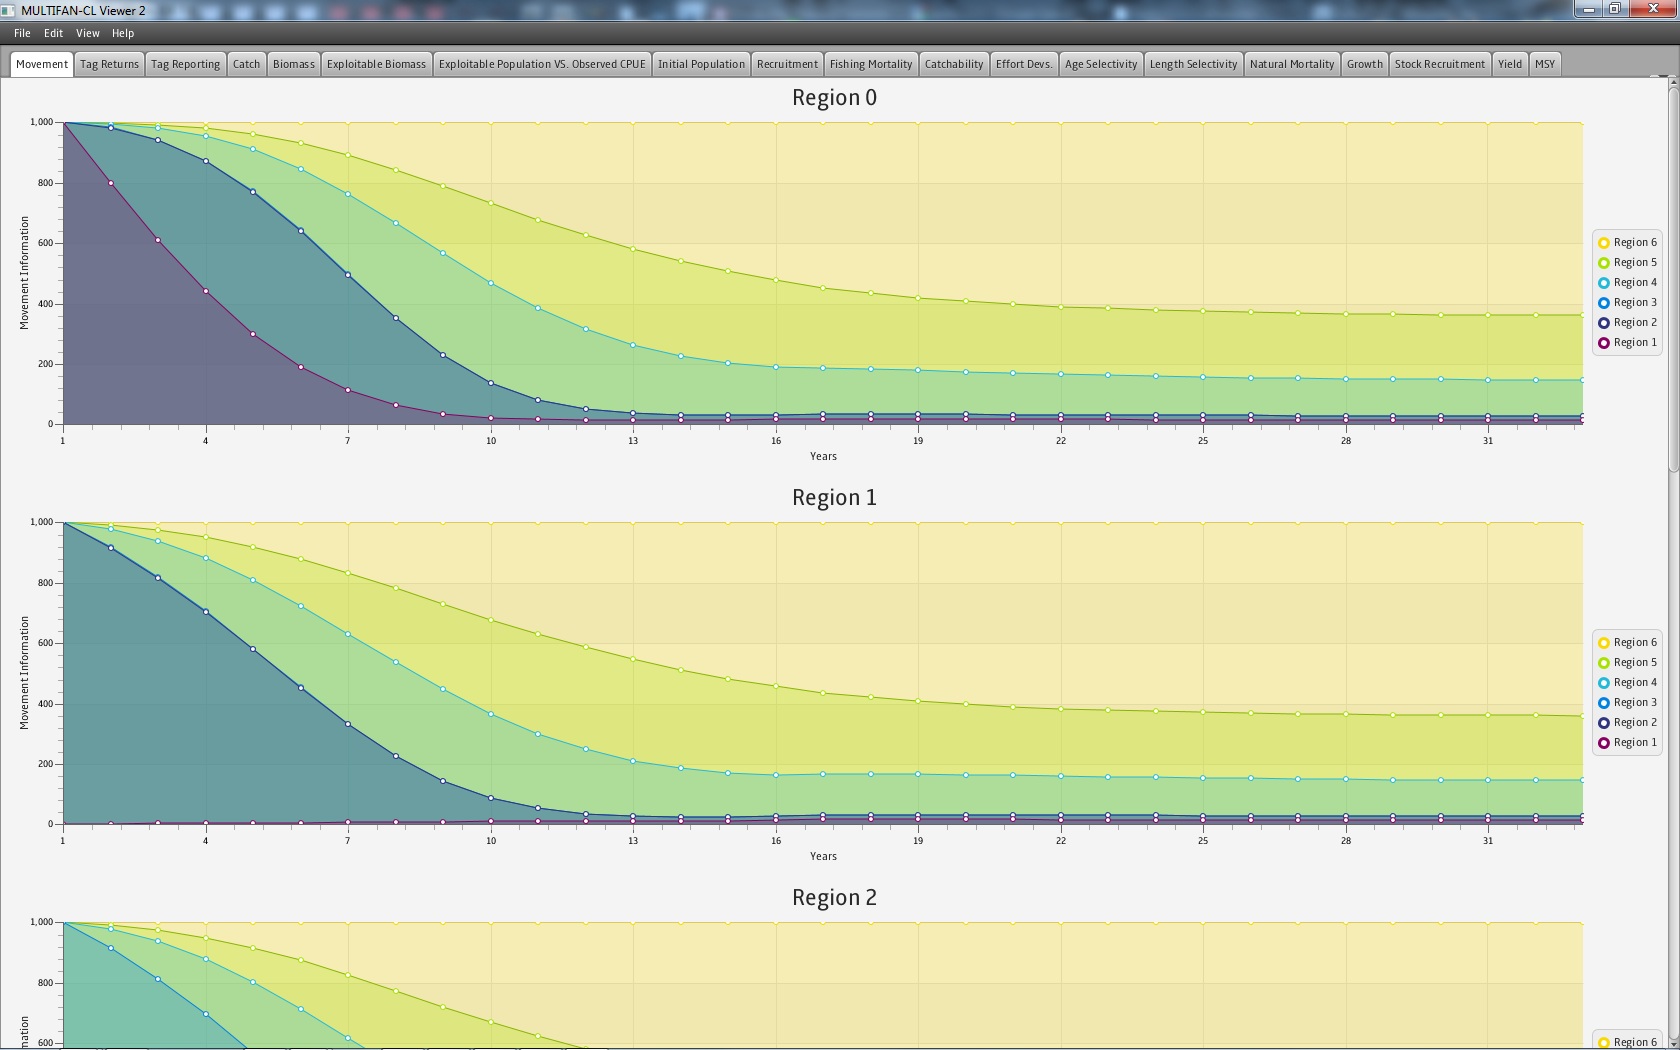The width and height of the screenshot is (1680, 1050).
Task: Click Region 4 legend marker in Region 0 chart
Action: [1603, 283]
